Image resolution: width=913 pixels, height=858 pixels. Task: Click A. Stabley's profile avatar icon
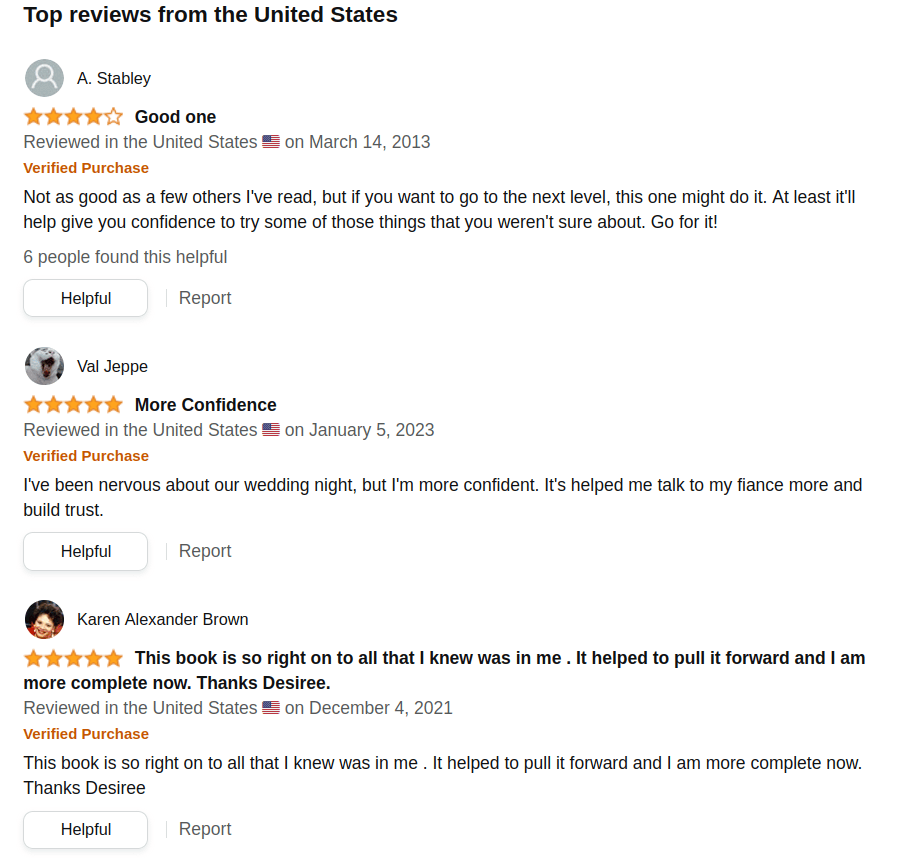(x=44, y=78)
